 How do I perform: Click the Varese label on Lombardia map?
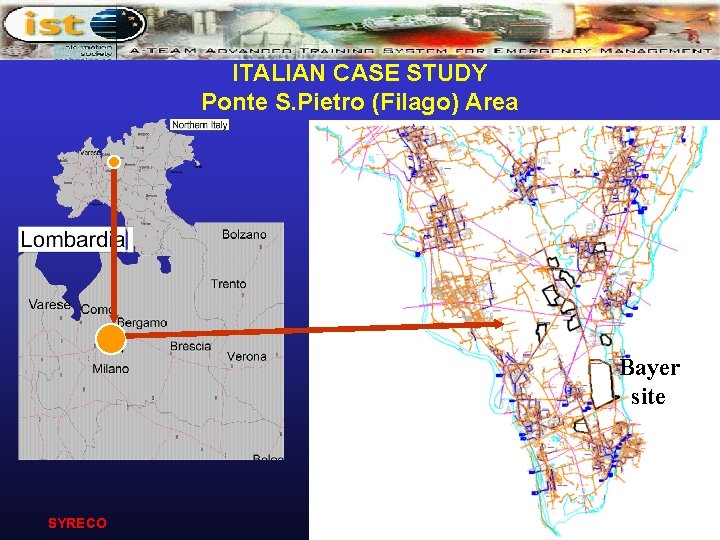(49, 304)
